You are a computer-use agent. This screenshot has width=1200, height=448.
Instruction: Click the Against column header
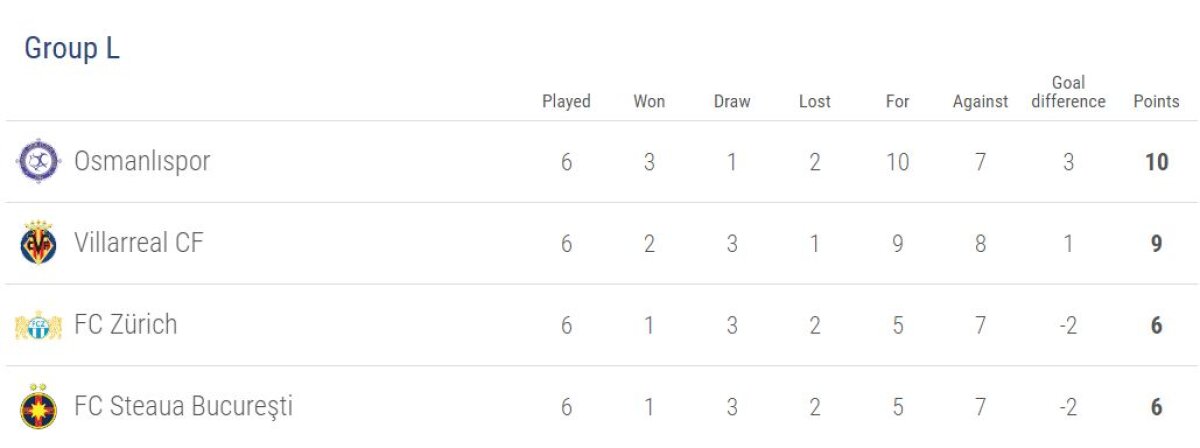pyautogui.click(x=980, y=101)
